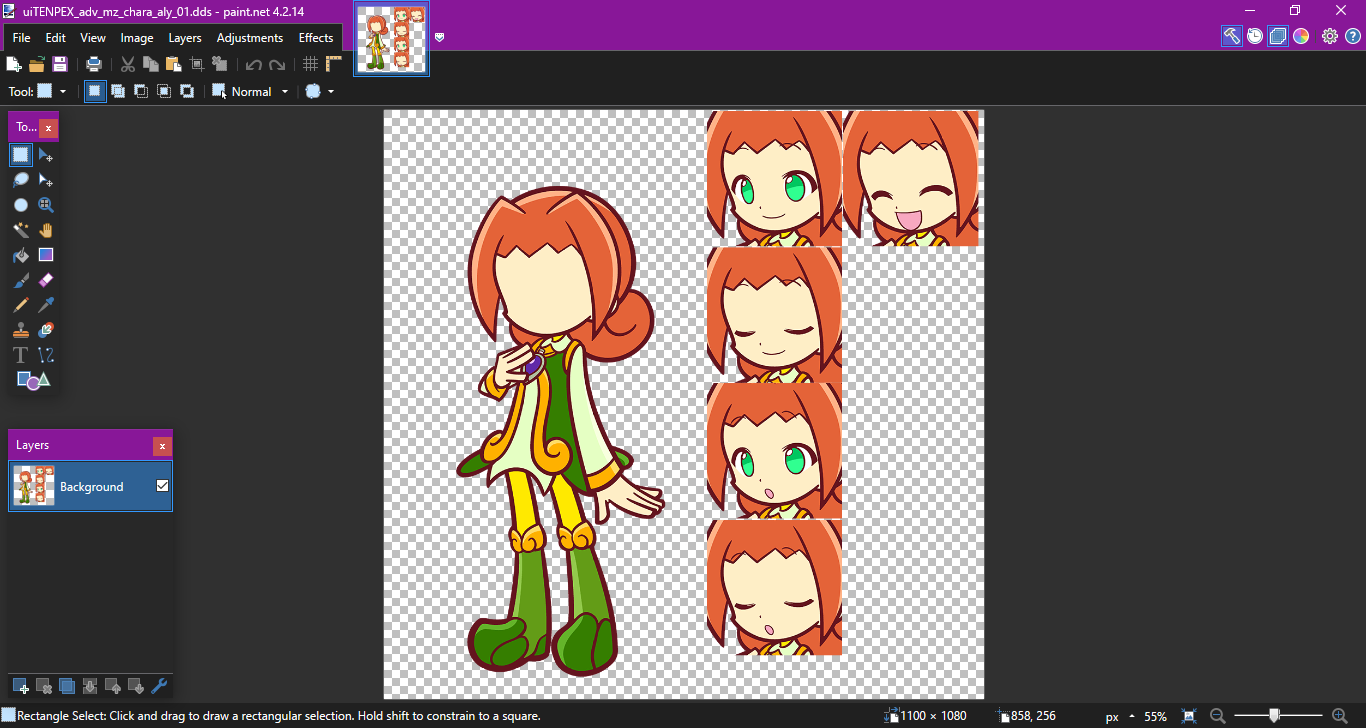Screen dimensions: 1366x728
Task: Click the Print icon
Action: (x=94, y=64)
